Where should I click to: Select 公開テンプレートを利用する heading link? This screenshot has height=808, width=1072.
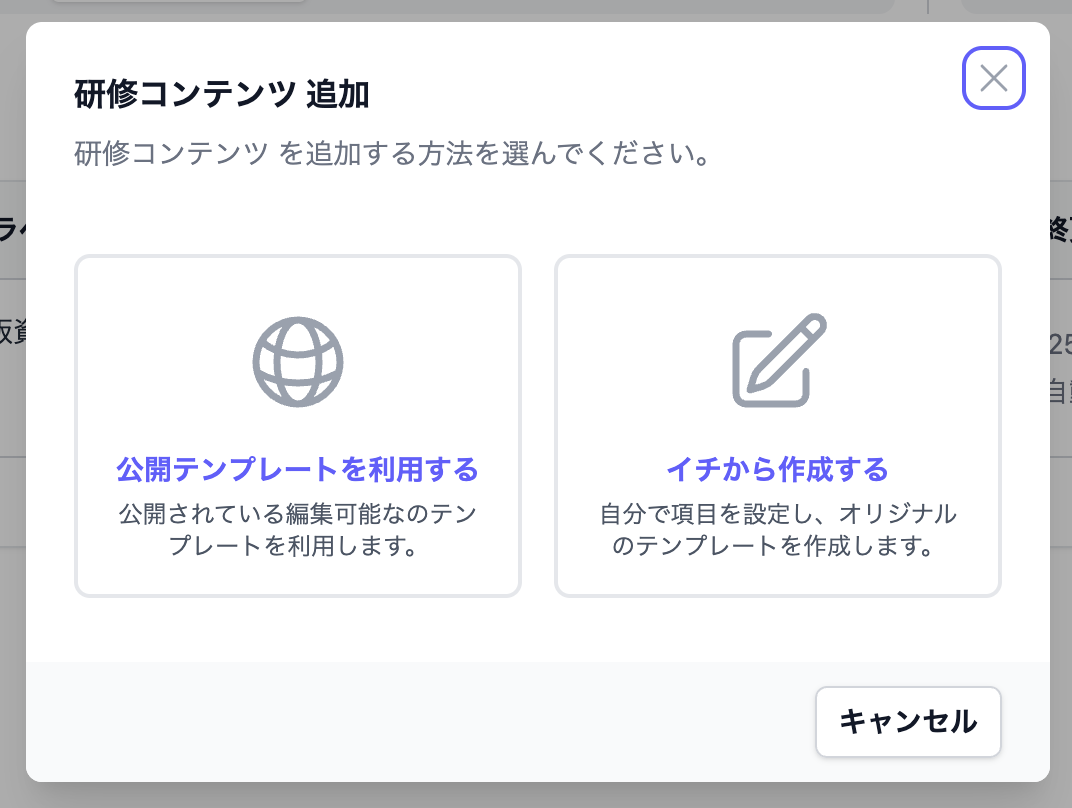[297, 470]
